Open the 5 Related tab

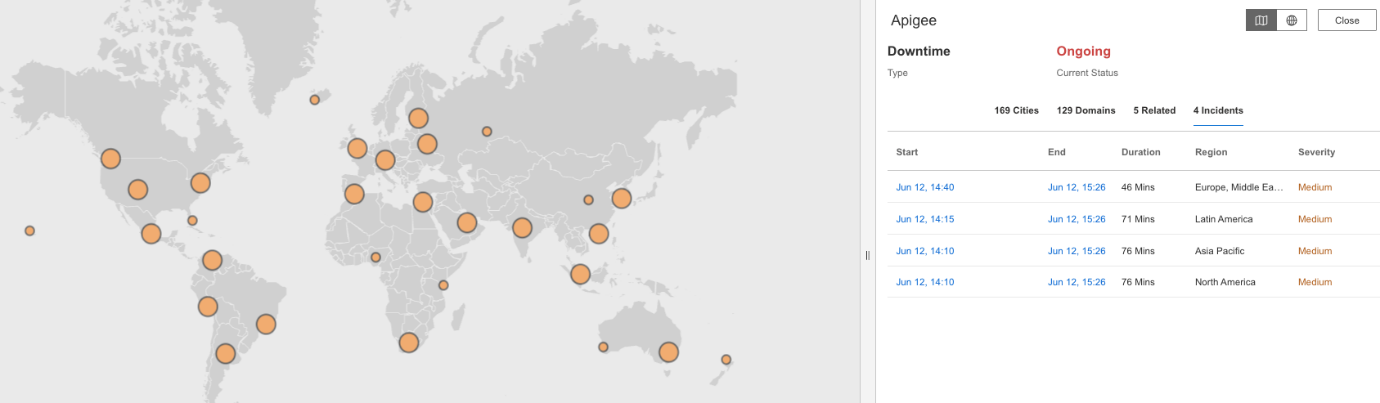[x=1154, y=110]
